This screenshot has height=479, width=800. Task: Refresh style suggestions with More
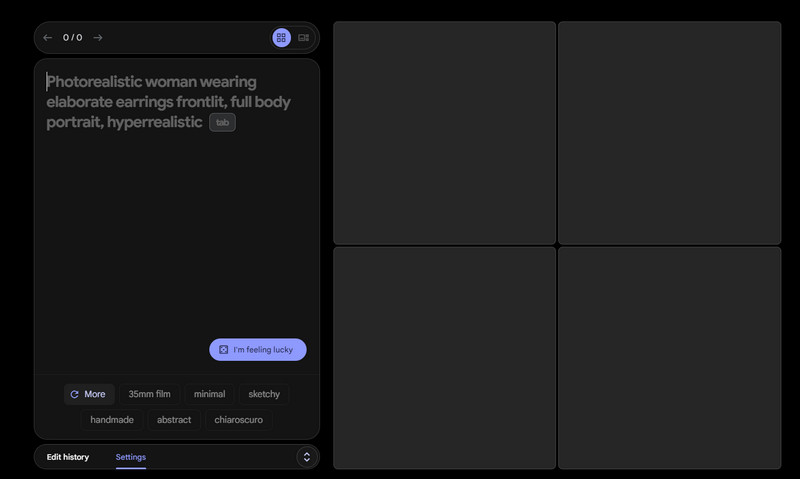point(89,394)
